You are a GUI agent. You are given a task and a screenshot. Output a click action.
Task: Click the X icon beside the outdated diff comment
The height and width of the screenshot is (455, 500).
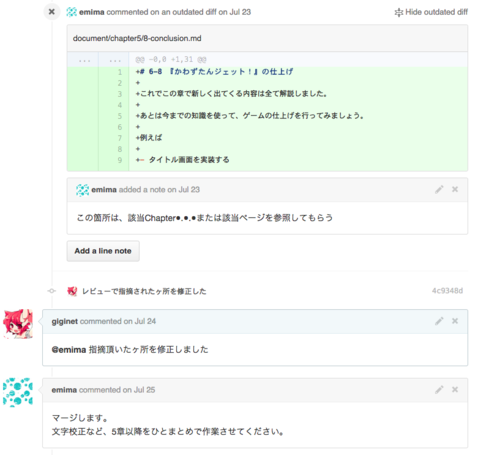(x=52, y=12)
